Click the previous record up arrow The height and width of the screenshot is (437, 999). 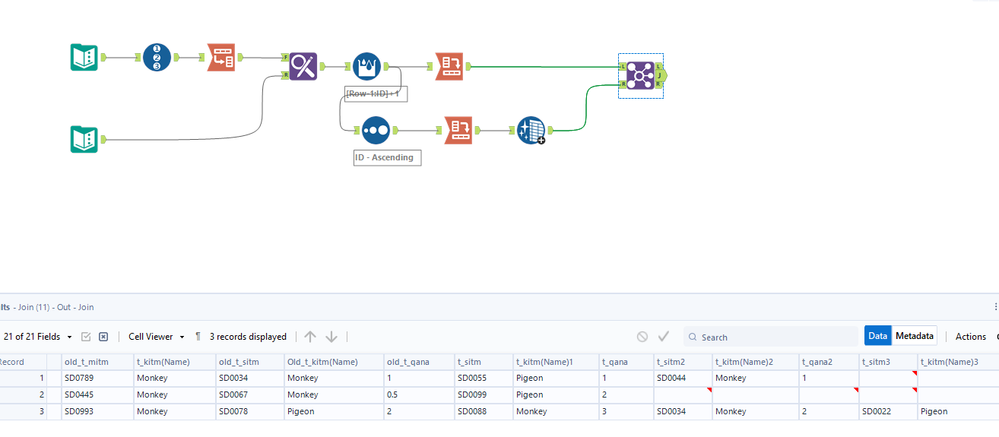click(310, 336)
